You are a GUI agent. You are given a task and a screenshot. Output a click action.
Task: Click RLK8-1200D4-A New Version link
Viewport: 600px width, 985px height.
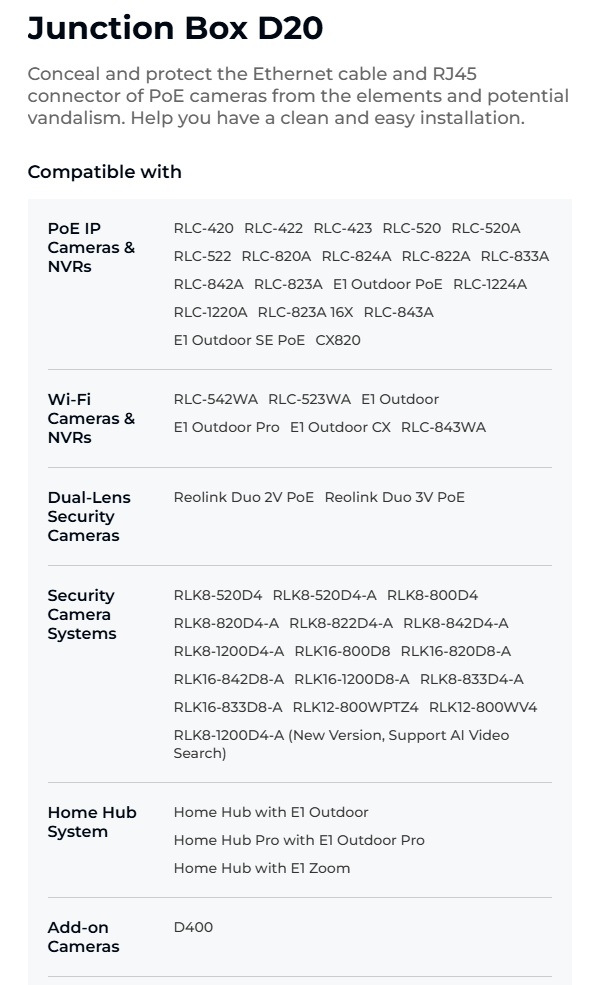point(341,744)
